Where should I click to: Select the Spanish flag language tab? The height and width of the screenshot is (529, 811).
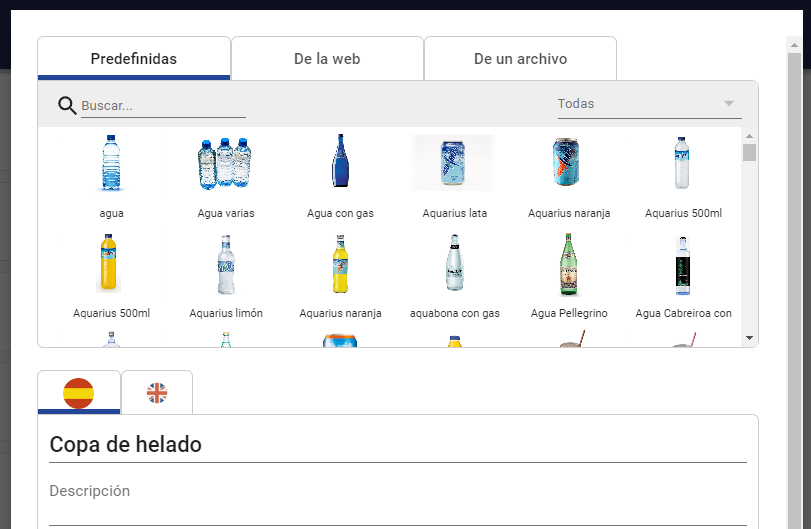(x=79, y=392)
